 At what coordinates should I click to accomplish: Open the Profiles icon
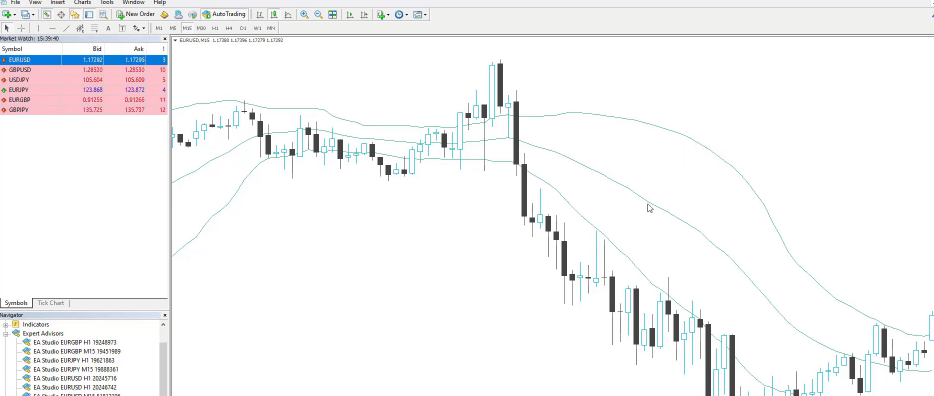click(25, 14)
